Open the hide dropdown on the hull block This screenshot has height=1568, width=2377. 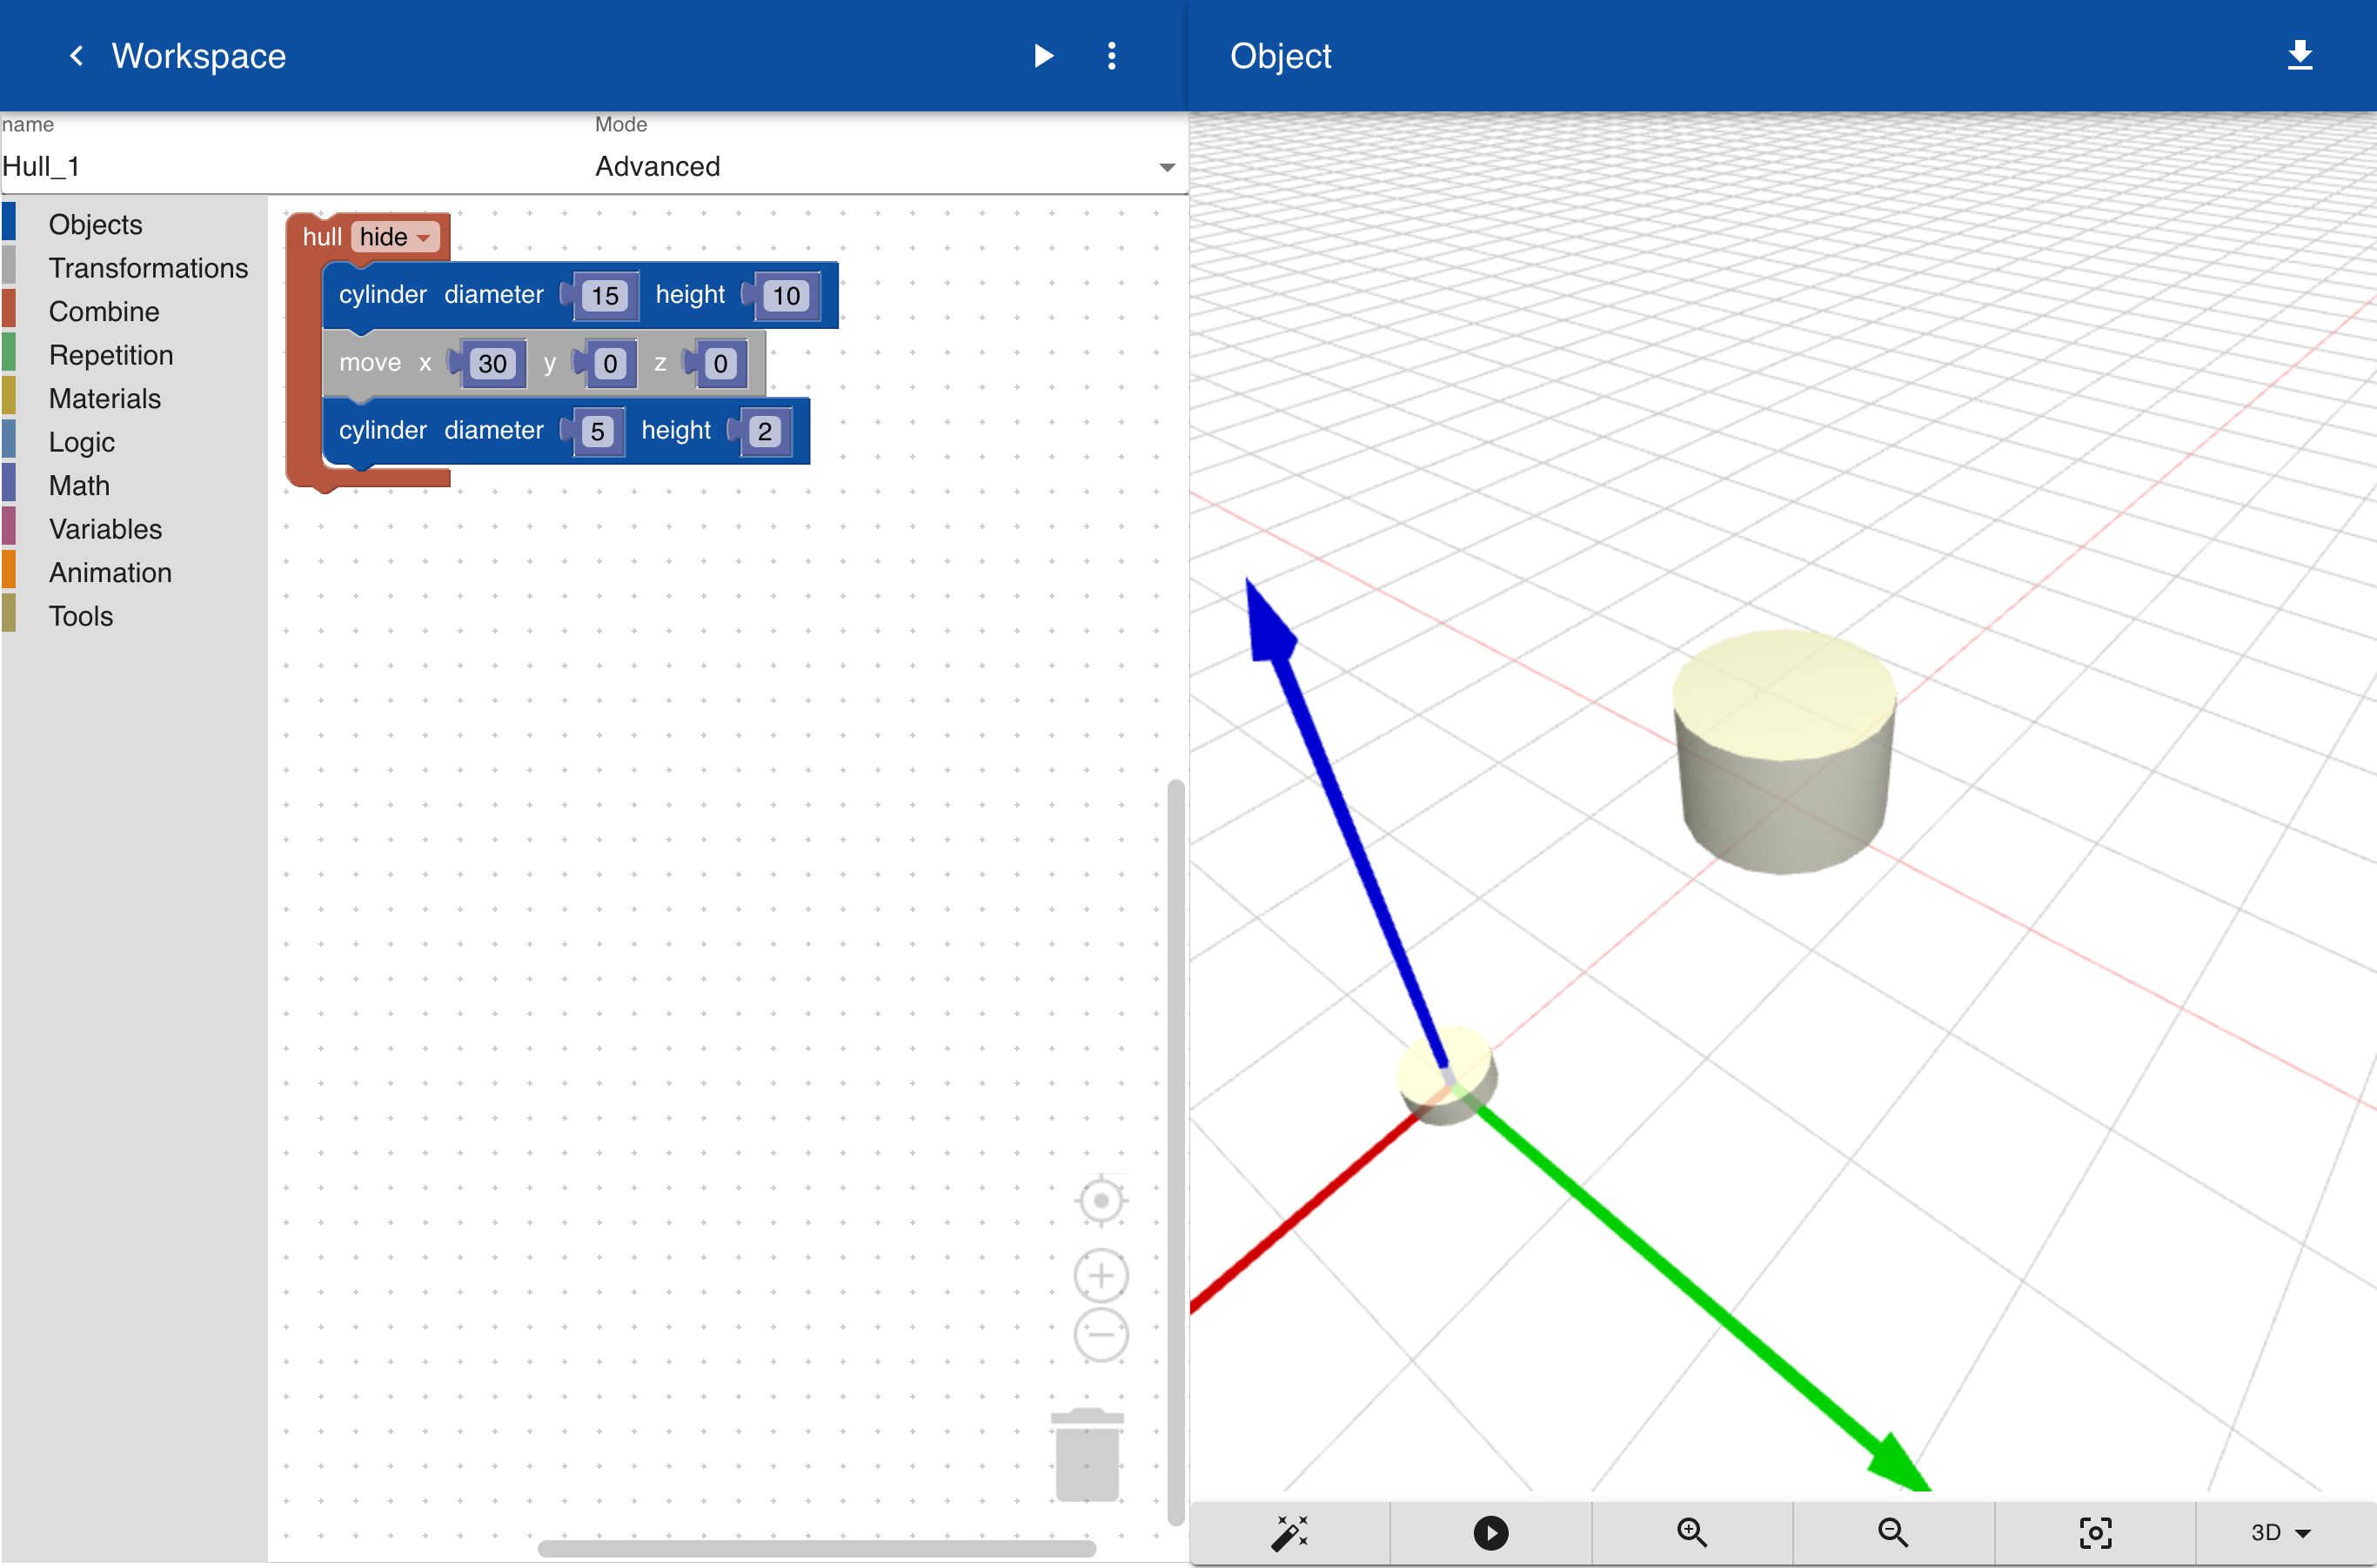click(395, 237)
